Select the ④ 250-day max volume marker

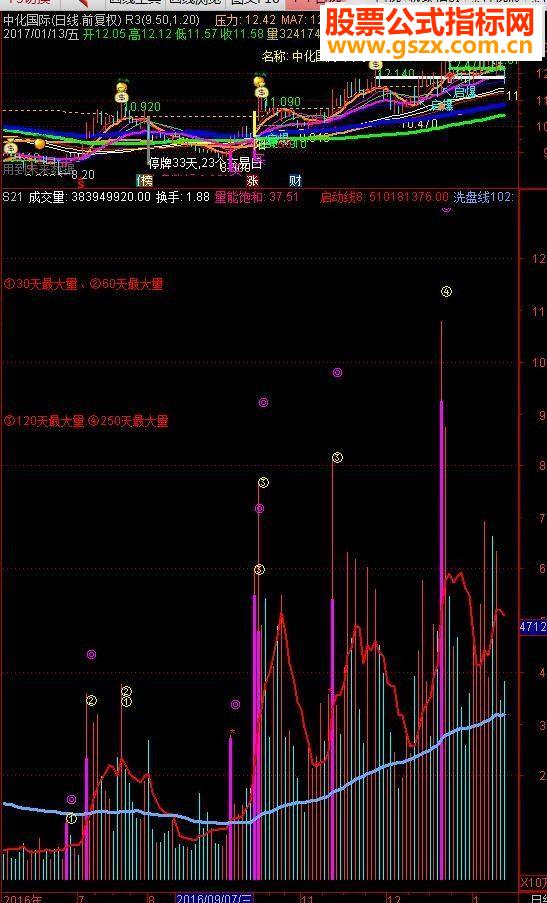click(x=446, y=291)
